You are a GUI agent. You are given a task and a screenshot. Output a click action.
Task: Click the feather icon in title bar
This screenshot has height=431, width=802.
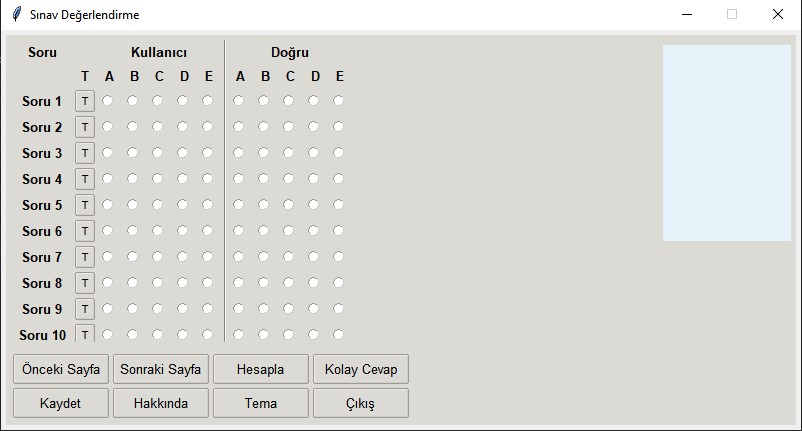point(16,15)
